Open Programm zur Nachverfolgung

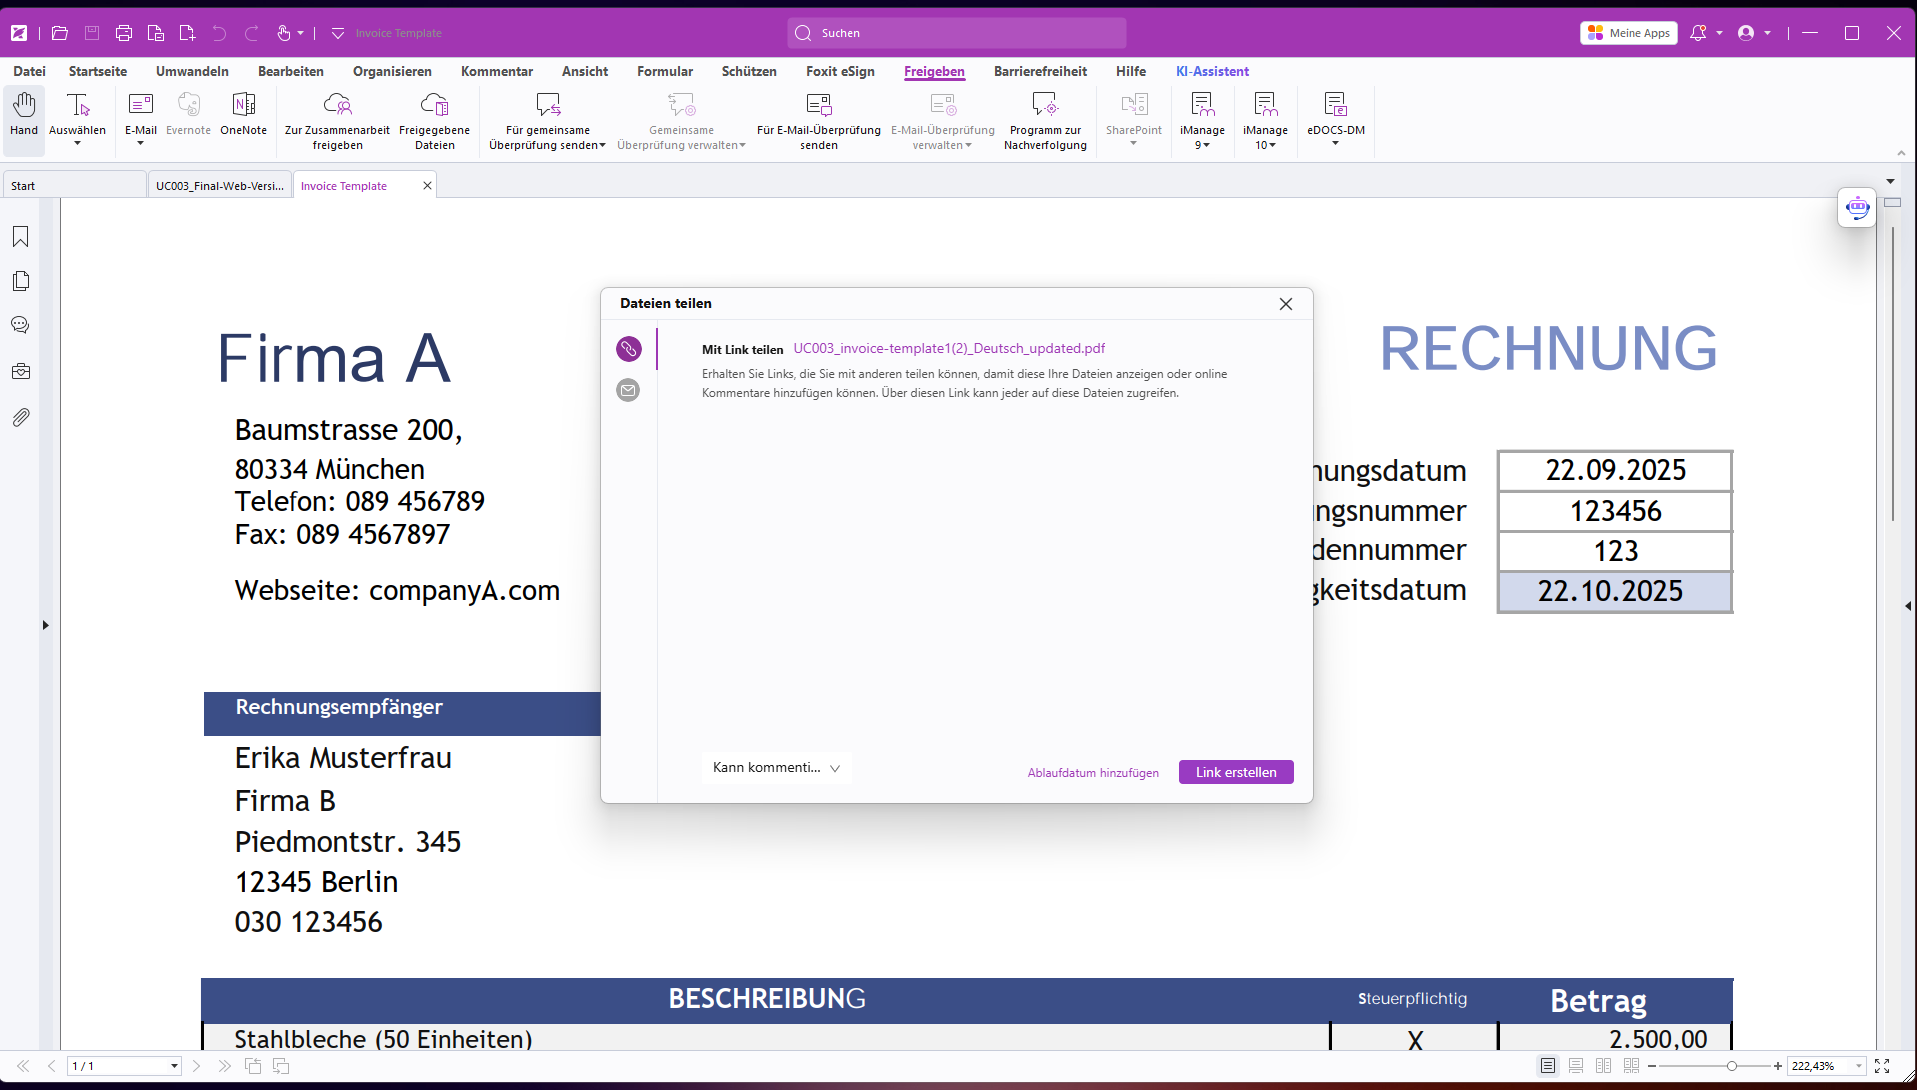(1045, 120)
